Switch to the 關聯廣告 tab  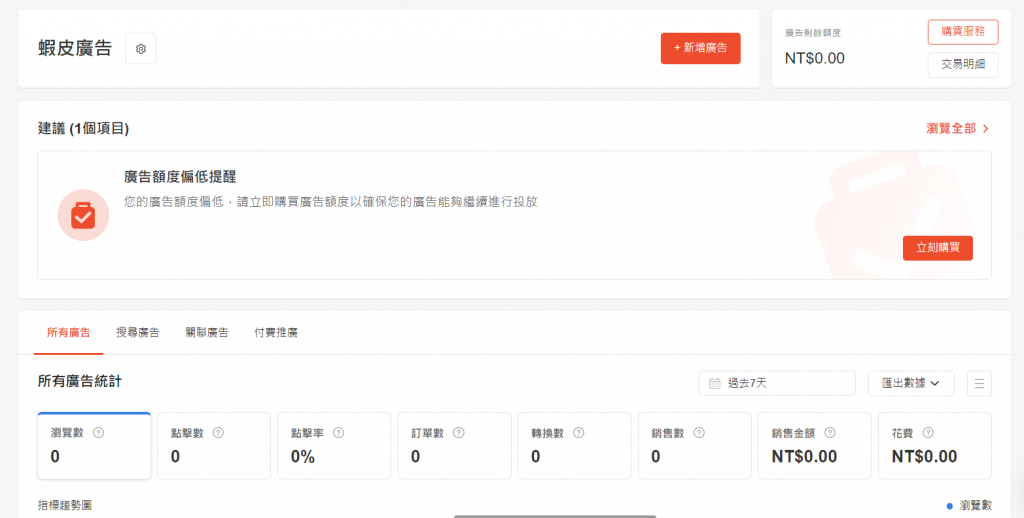pos(207,332)
